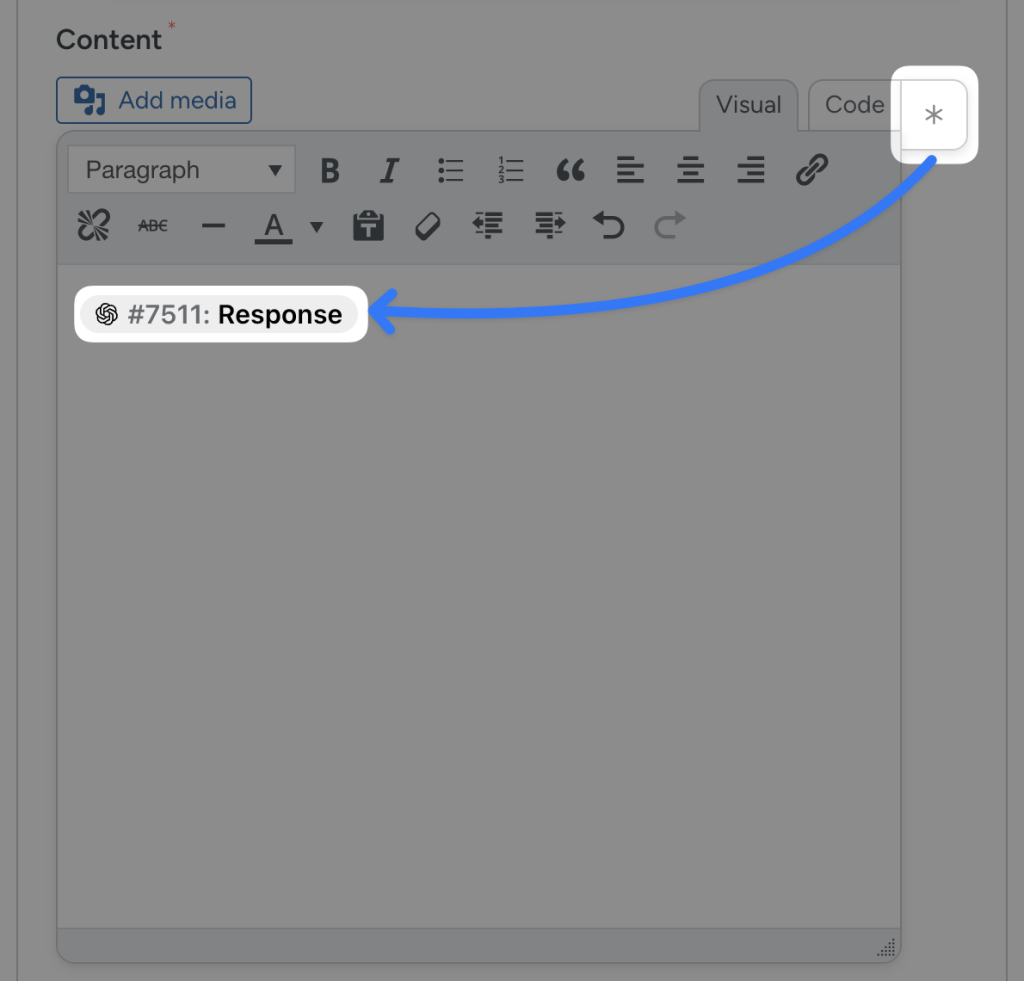Toggle the numbered list
This screenshot has height=981, width=1024.
[x=510, y=170]
